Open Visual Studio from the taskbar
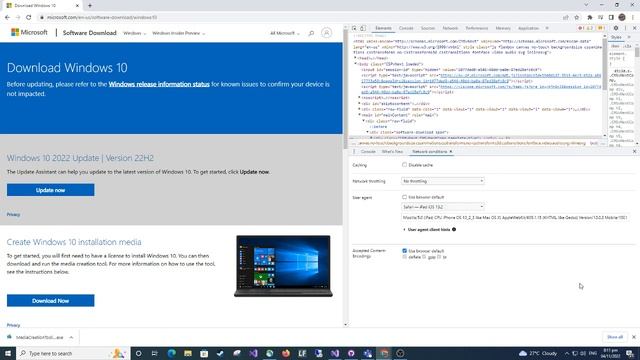Screen dimensions: 640x360 (x=253, y=353)
